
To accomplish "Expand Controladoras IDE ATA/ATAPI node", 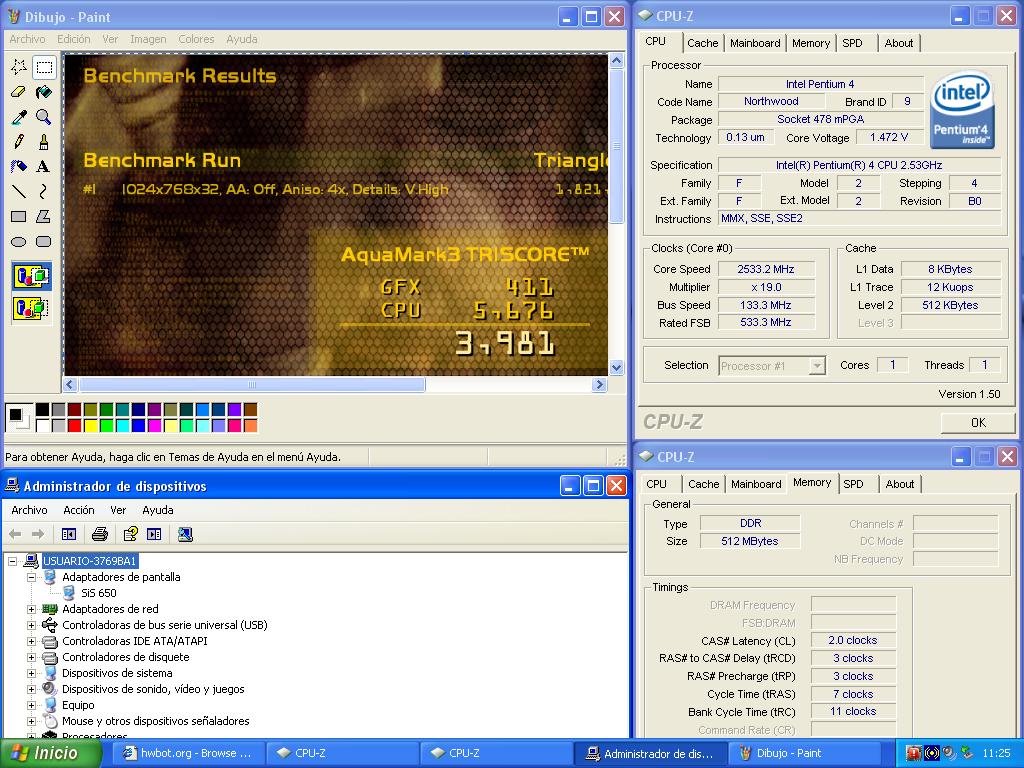I will tap(31, 641).
